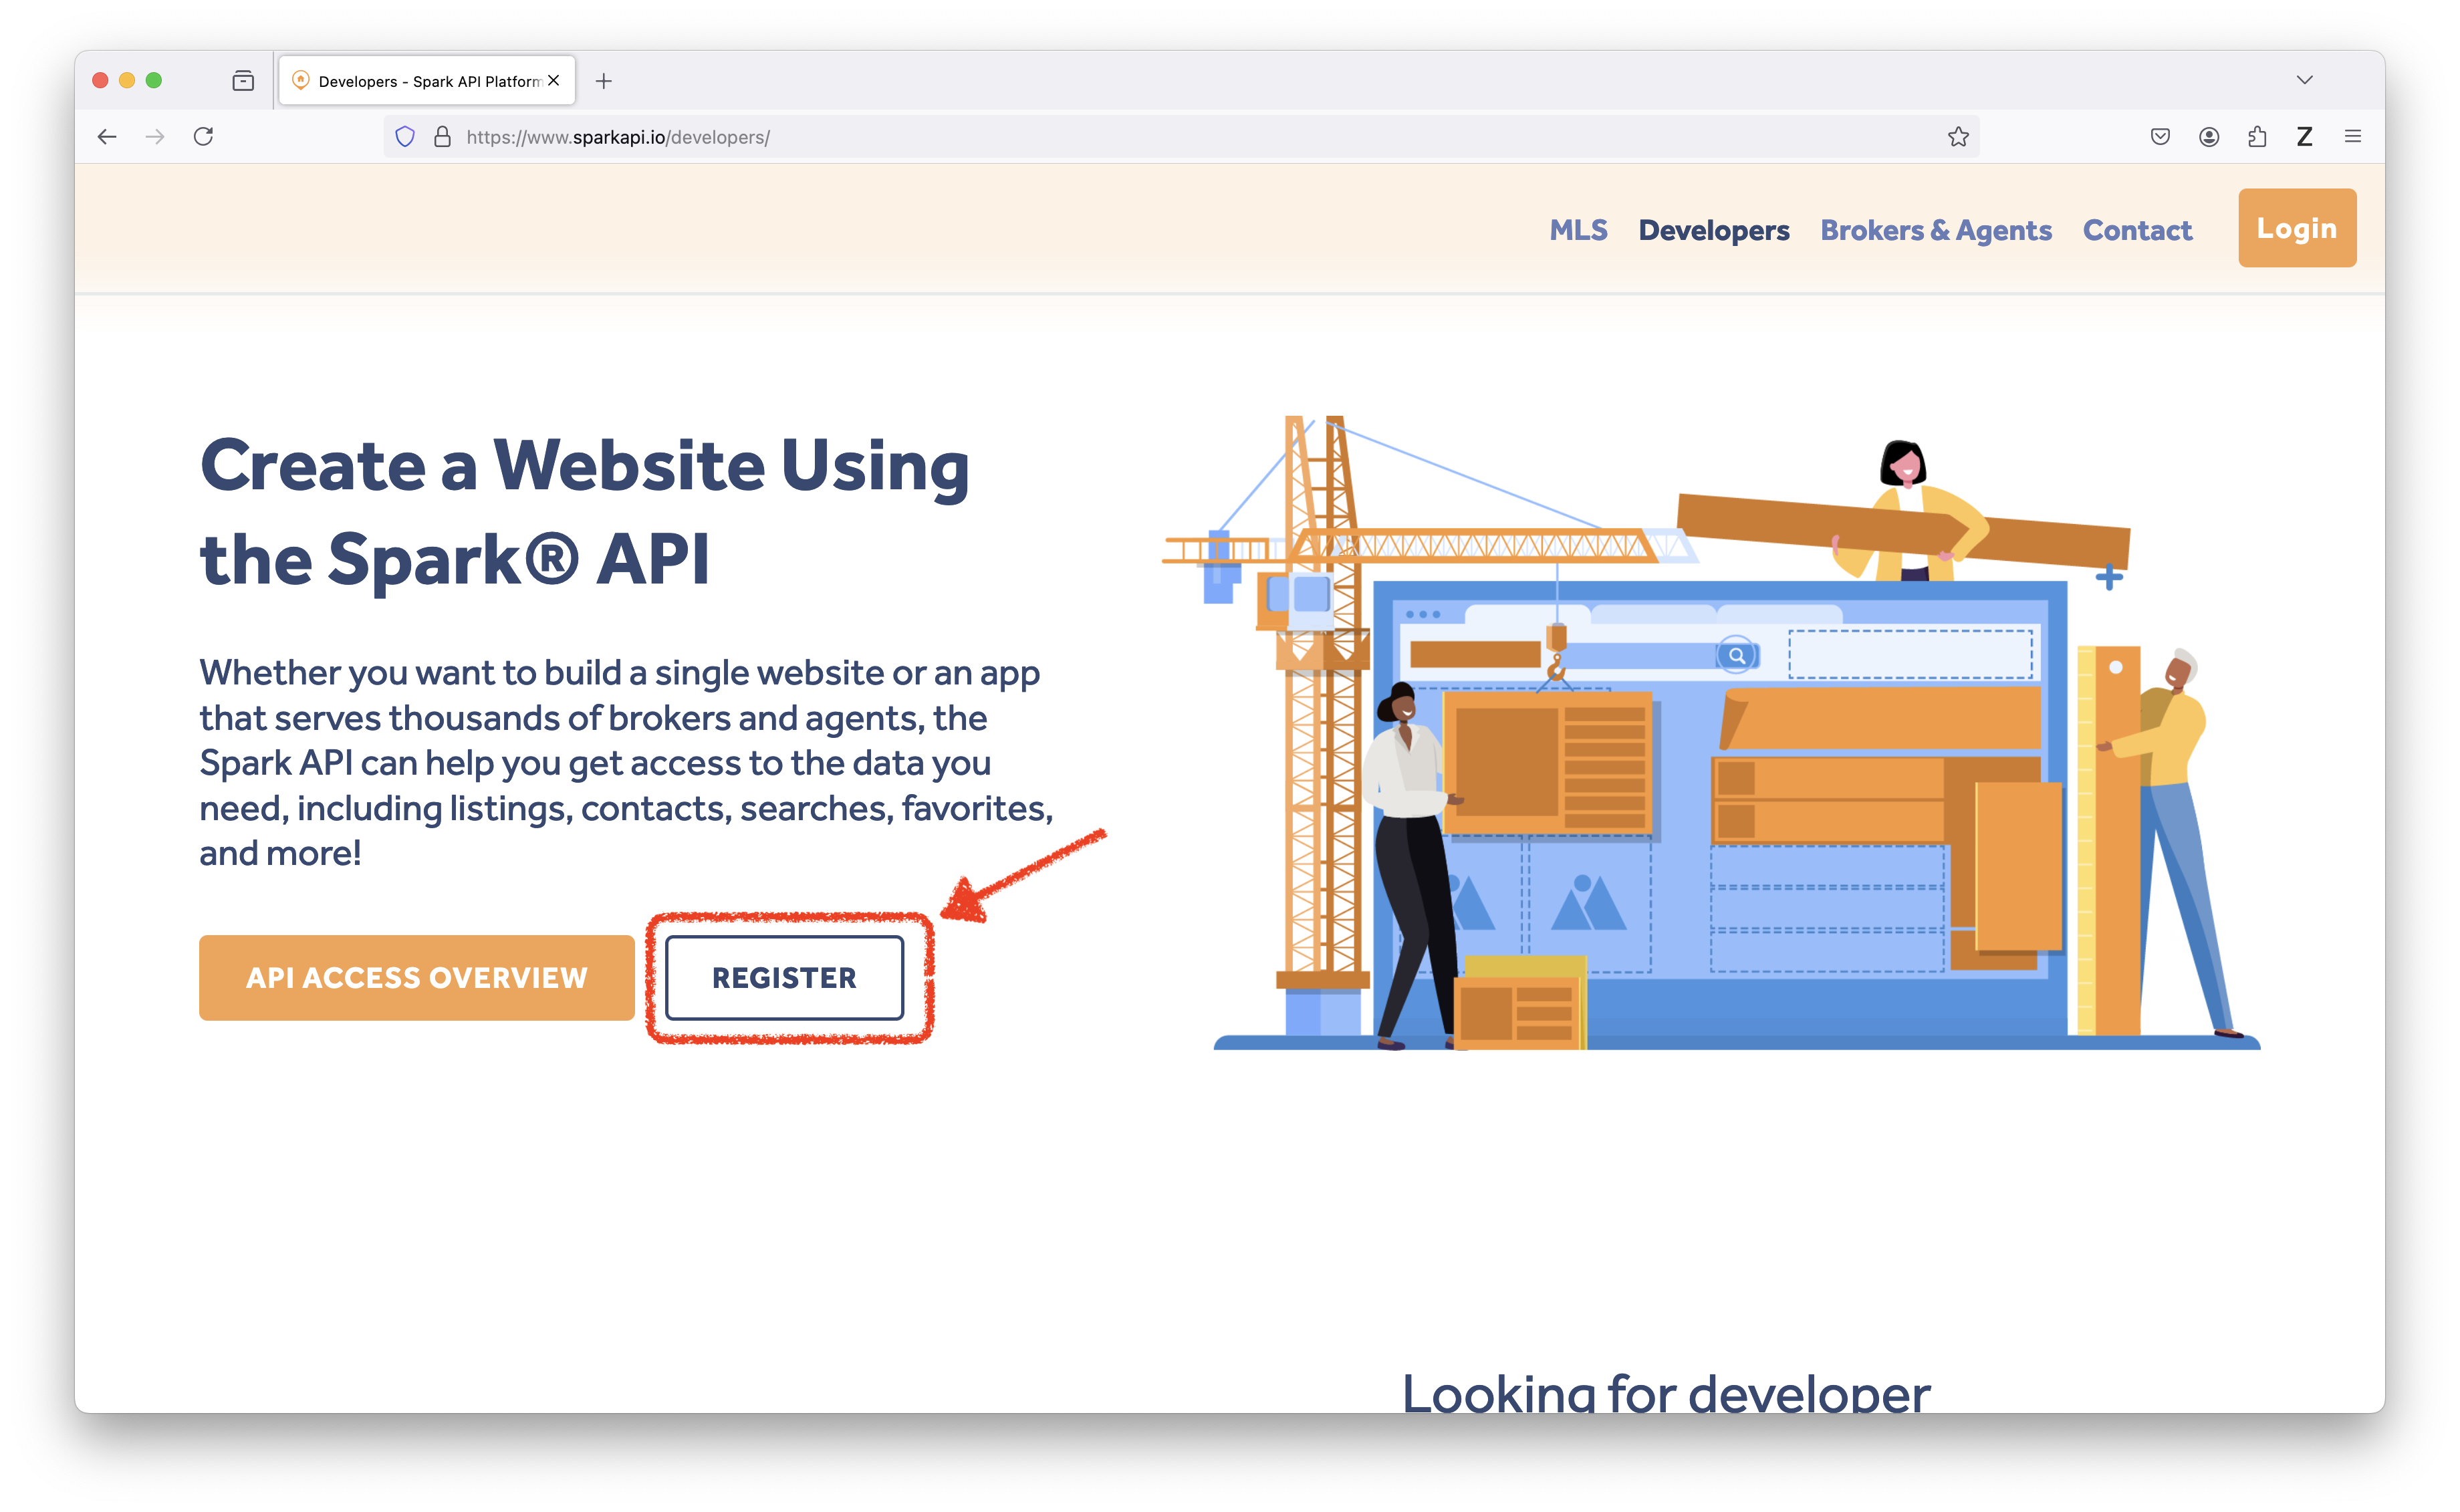Open the Pocket save icon

point(2160,137)
